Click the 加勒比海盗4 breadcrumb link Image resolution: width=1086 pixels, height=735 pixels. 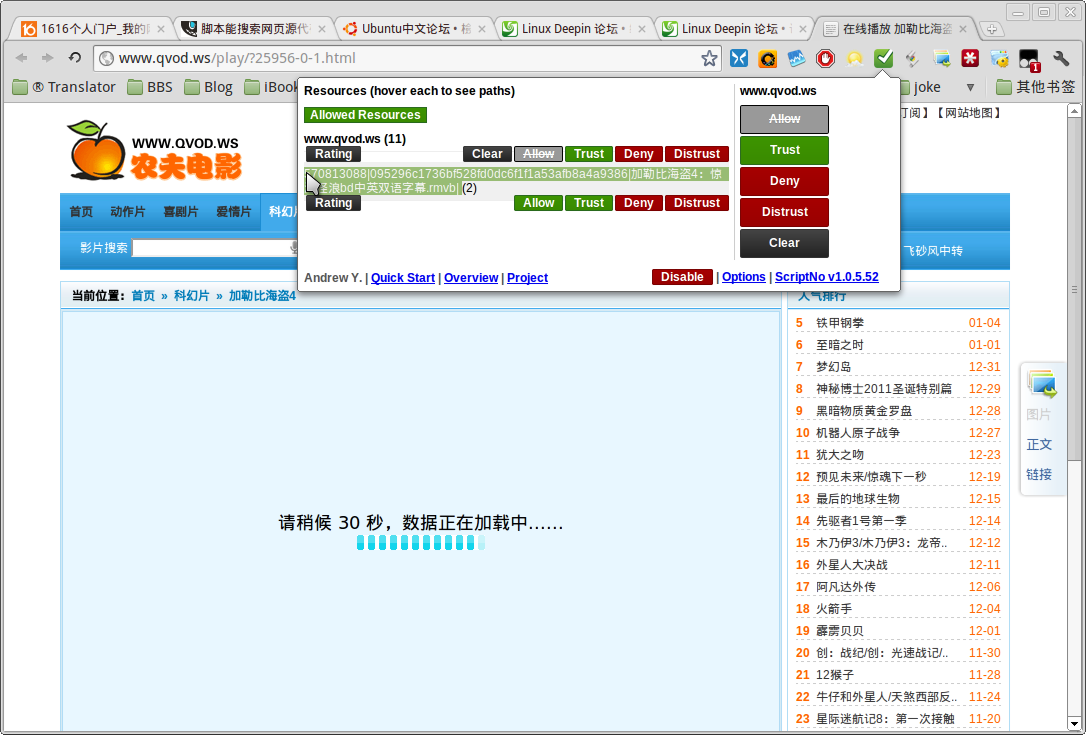point(262,296)
